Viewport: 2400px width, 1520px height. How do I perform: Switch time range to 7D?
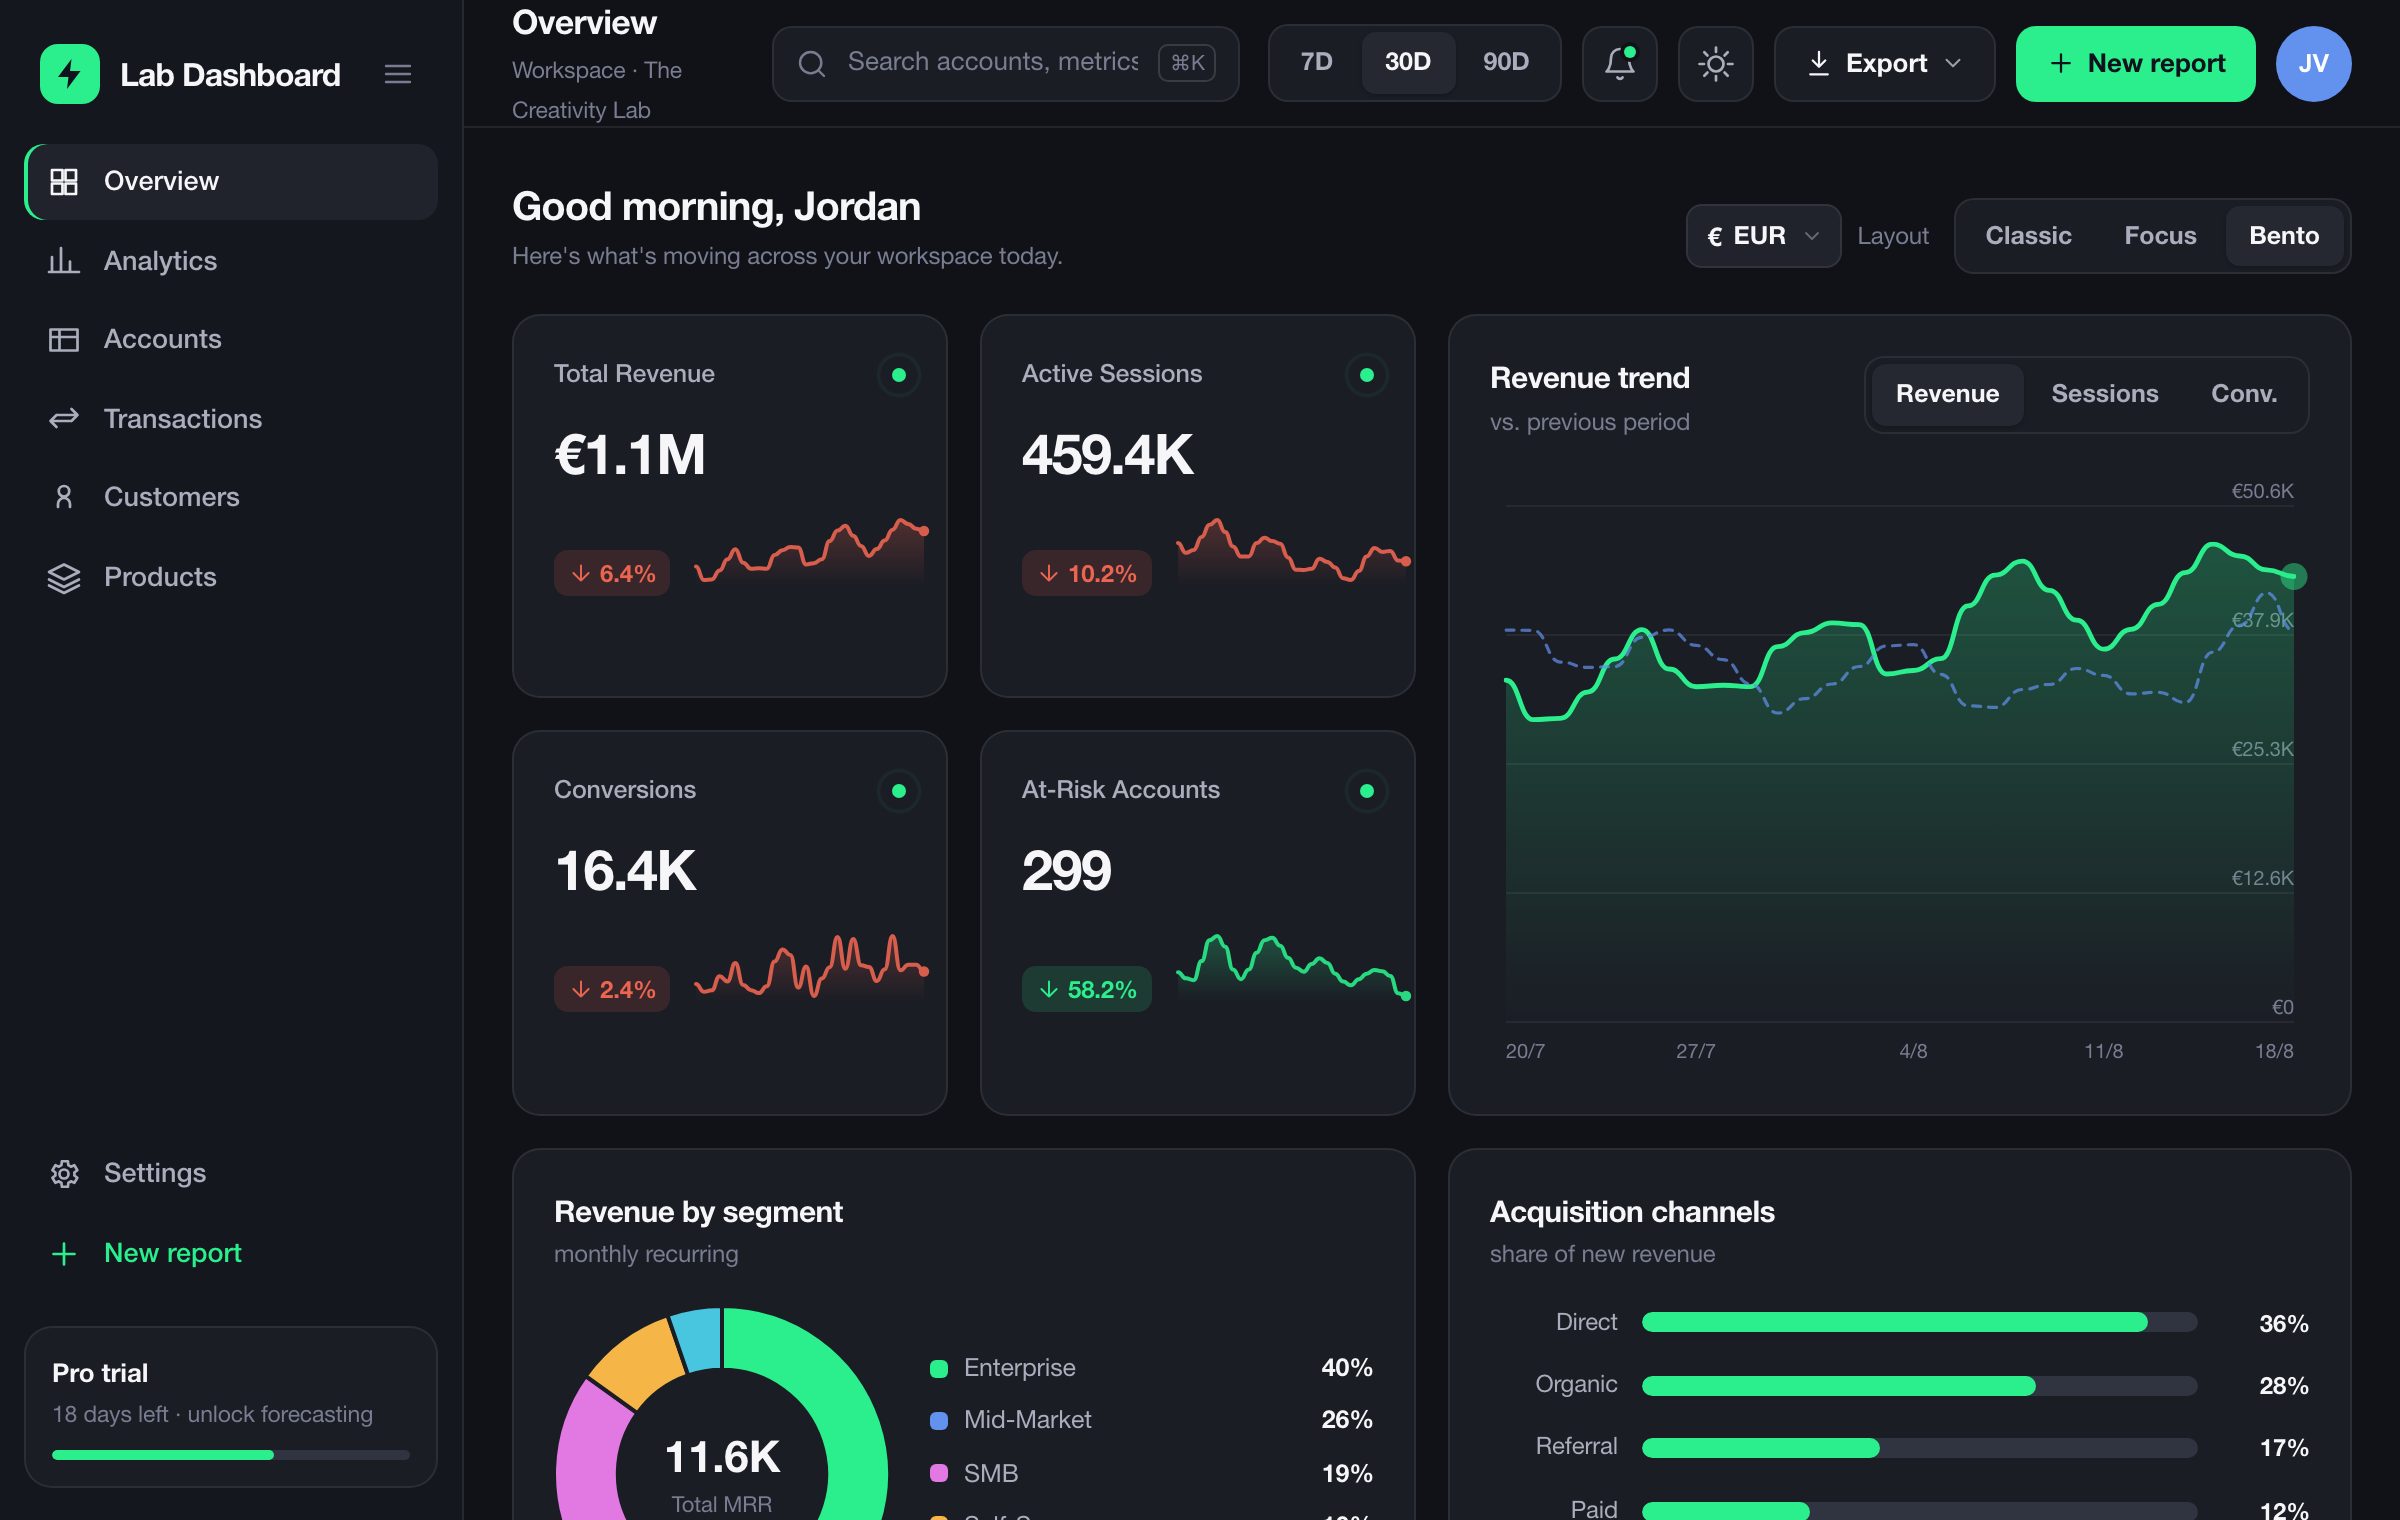pos(1316,62)
